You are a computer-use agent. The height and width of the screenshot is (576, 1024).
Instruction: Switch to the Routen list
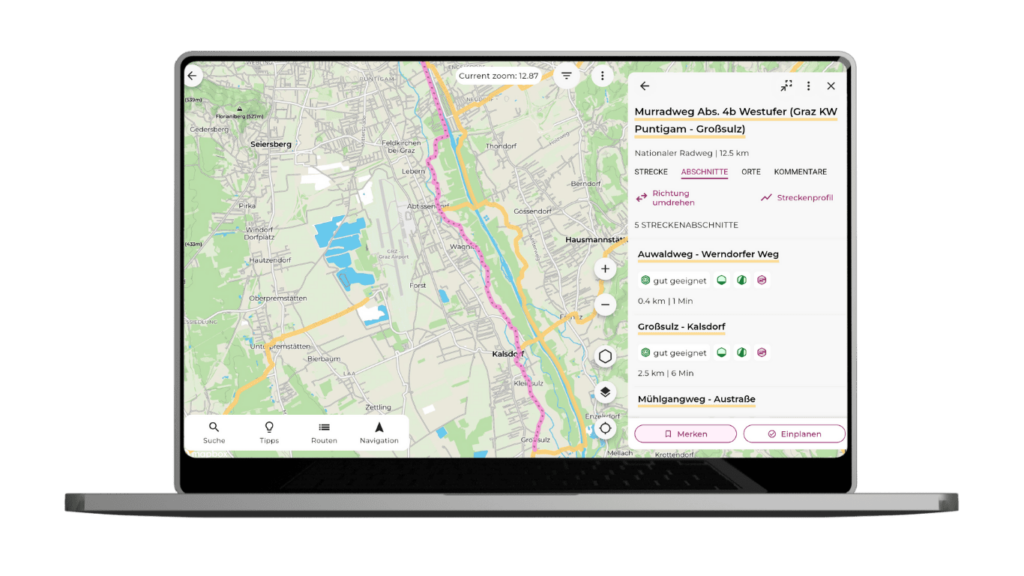(x=324, y=432)
